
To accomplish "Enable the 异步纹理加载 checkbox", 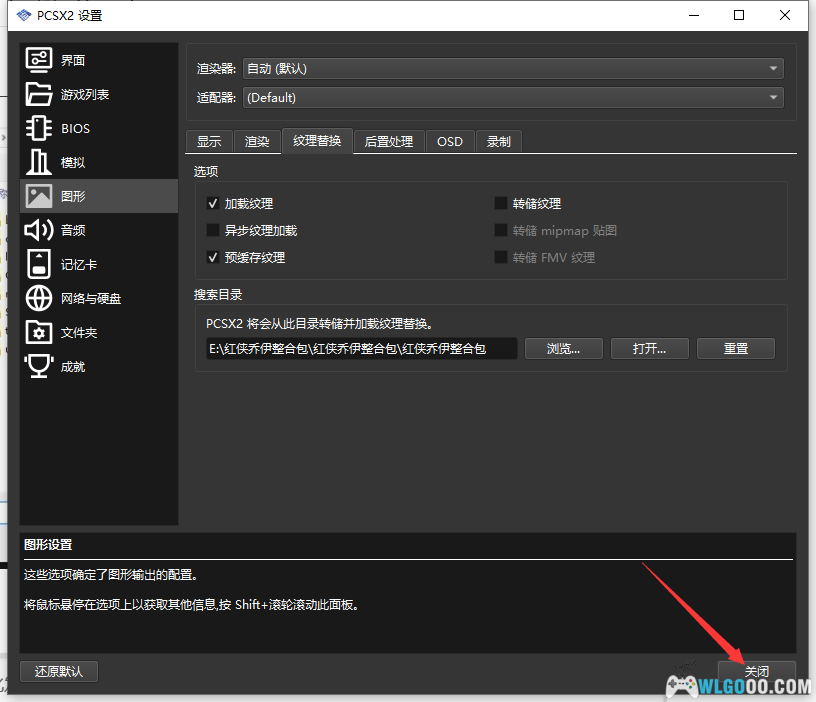I will click(212, 230).
